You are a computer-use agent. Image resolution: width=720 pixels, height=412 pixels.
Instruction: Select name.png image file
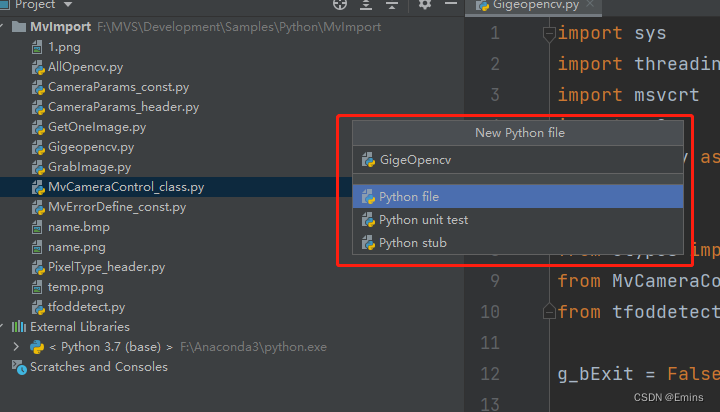tap(77, 247)
